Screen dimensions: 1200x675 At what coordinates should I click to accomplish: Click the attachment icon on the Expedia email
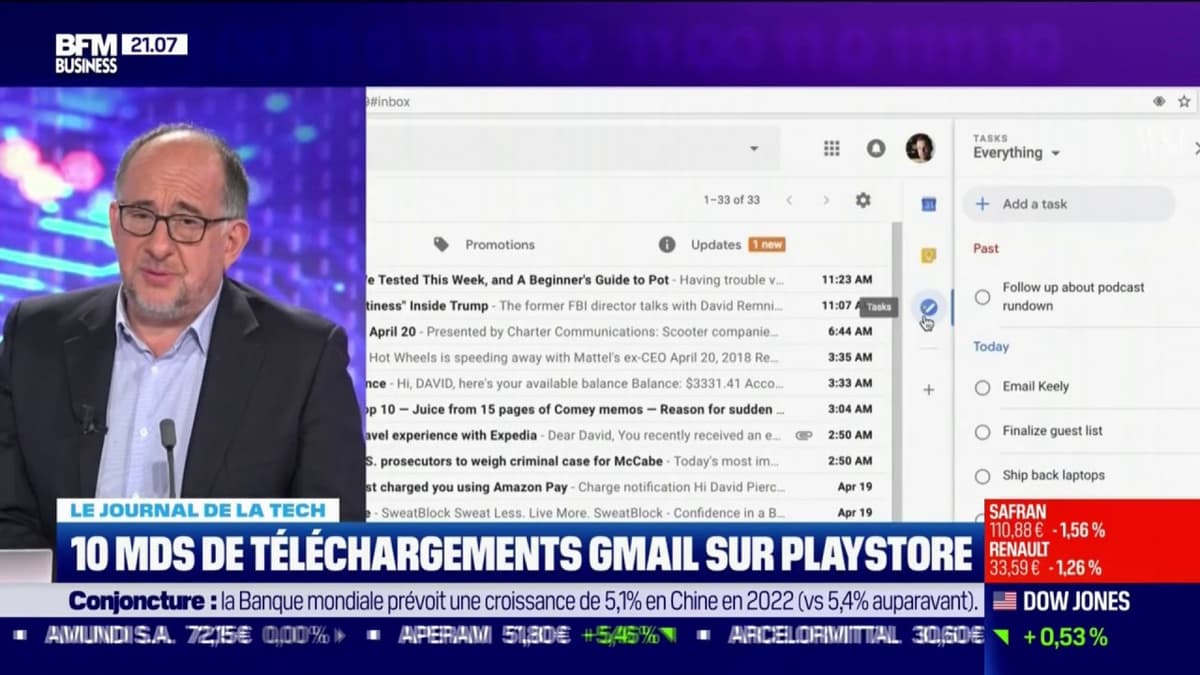(x=803, y=436)
